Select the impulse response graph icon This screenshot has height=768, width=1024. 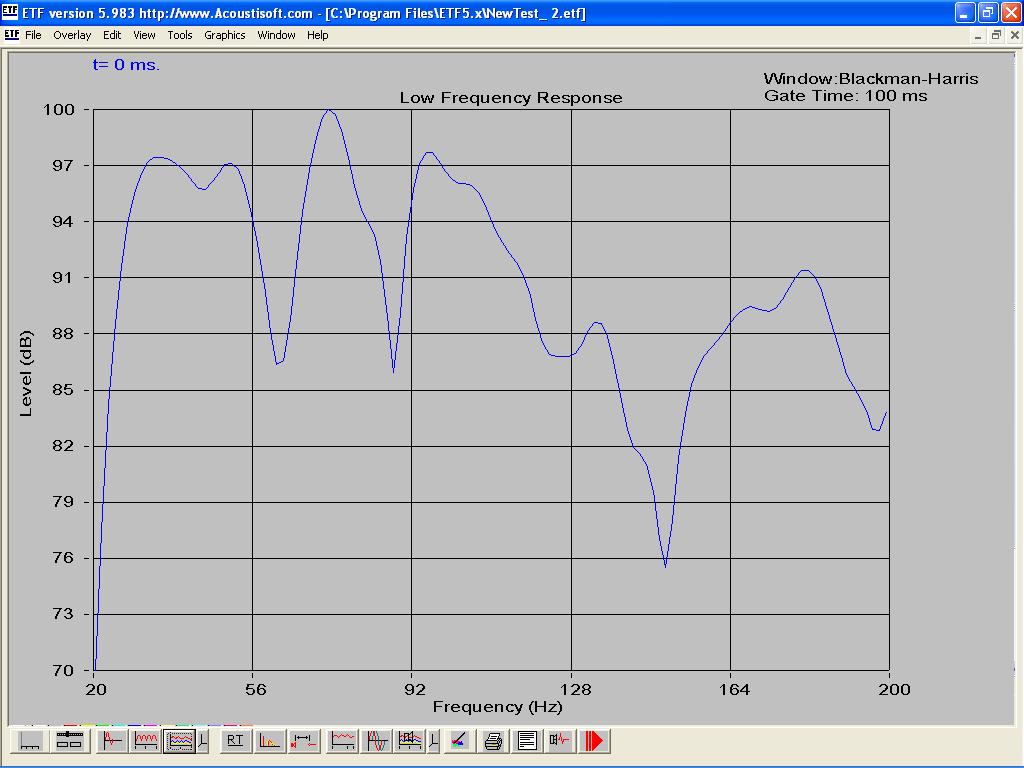point(112,741)
